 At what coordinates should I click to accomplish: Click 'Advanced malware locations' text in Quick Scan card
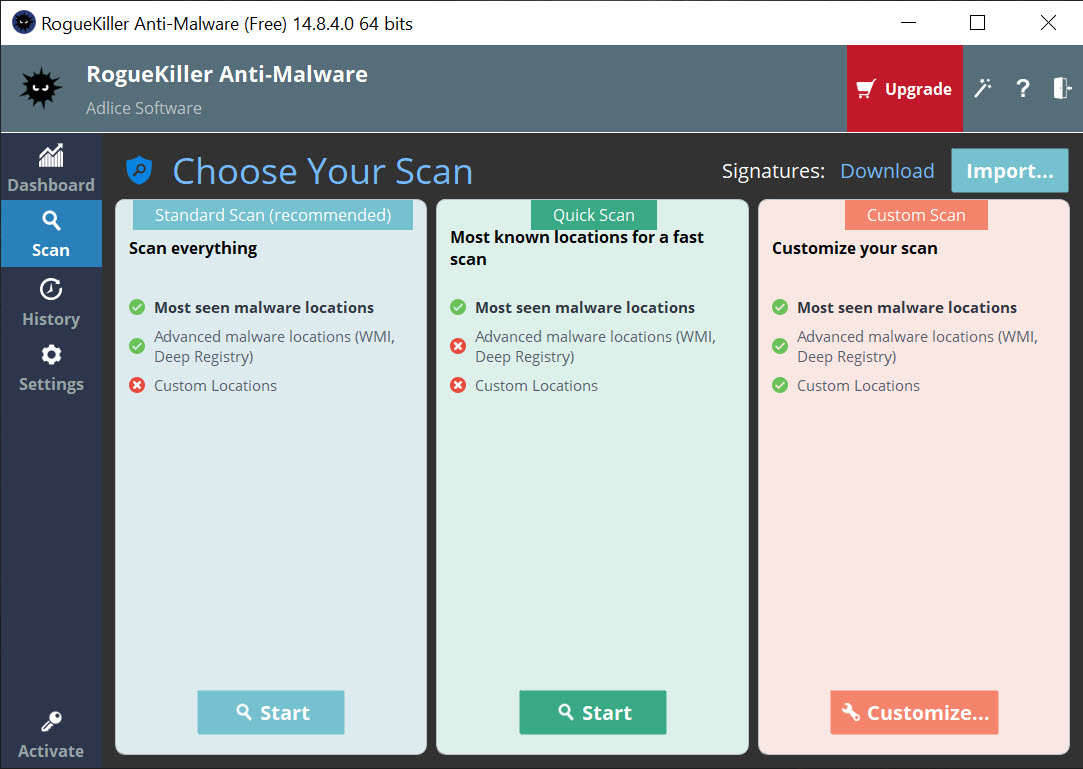[595, 346]
